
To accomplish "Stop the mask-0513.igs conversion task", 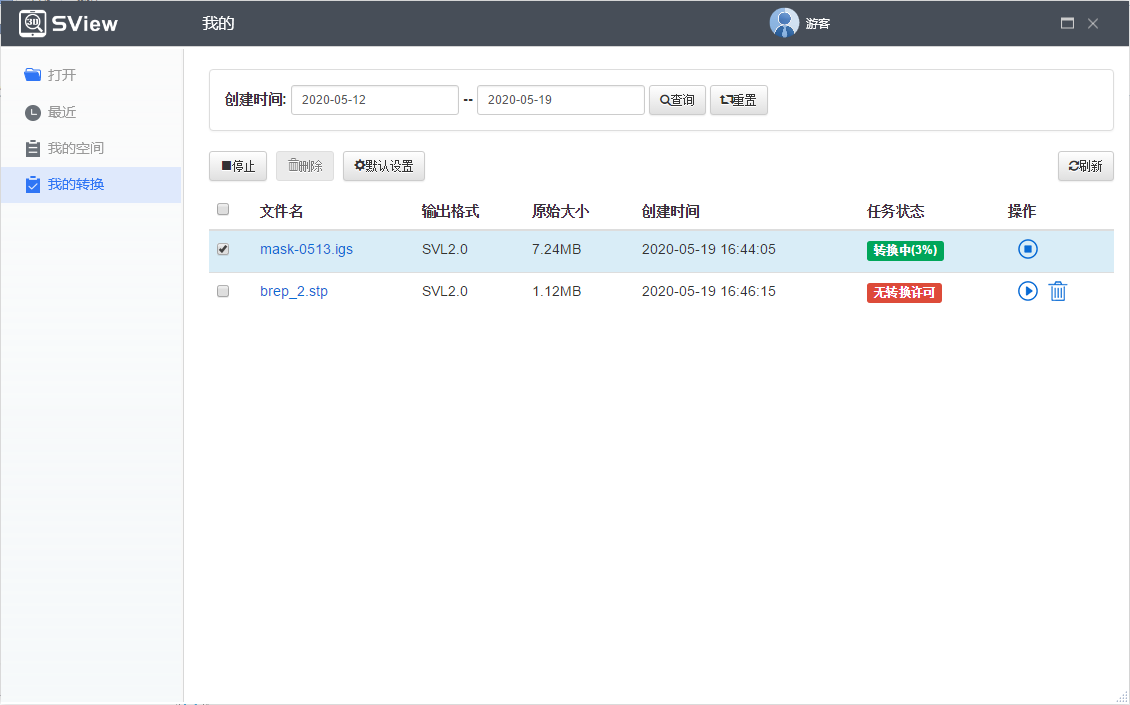I will click(x=1028, y=249).
